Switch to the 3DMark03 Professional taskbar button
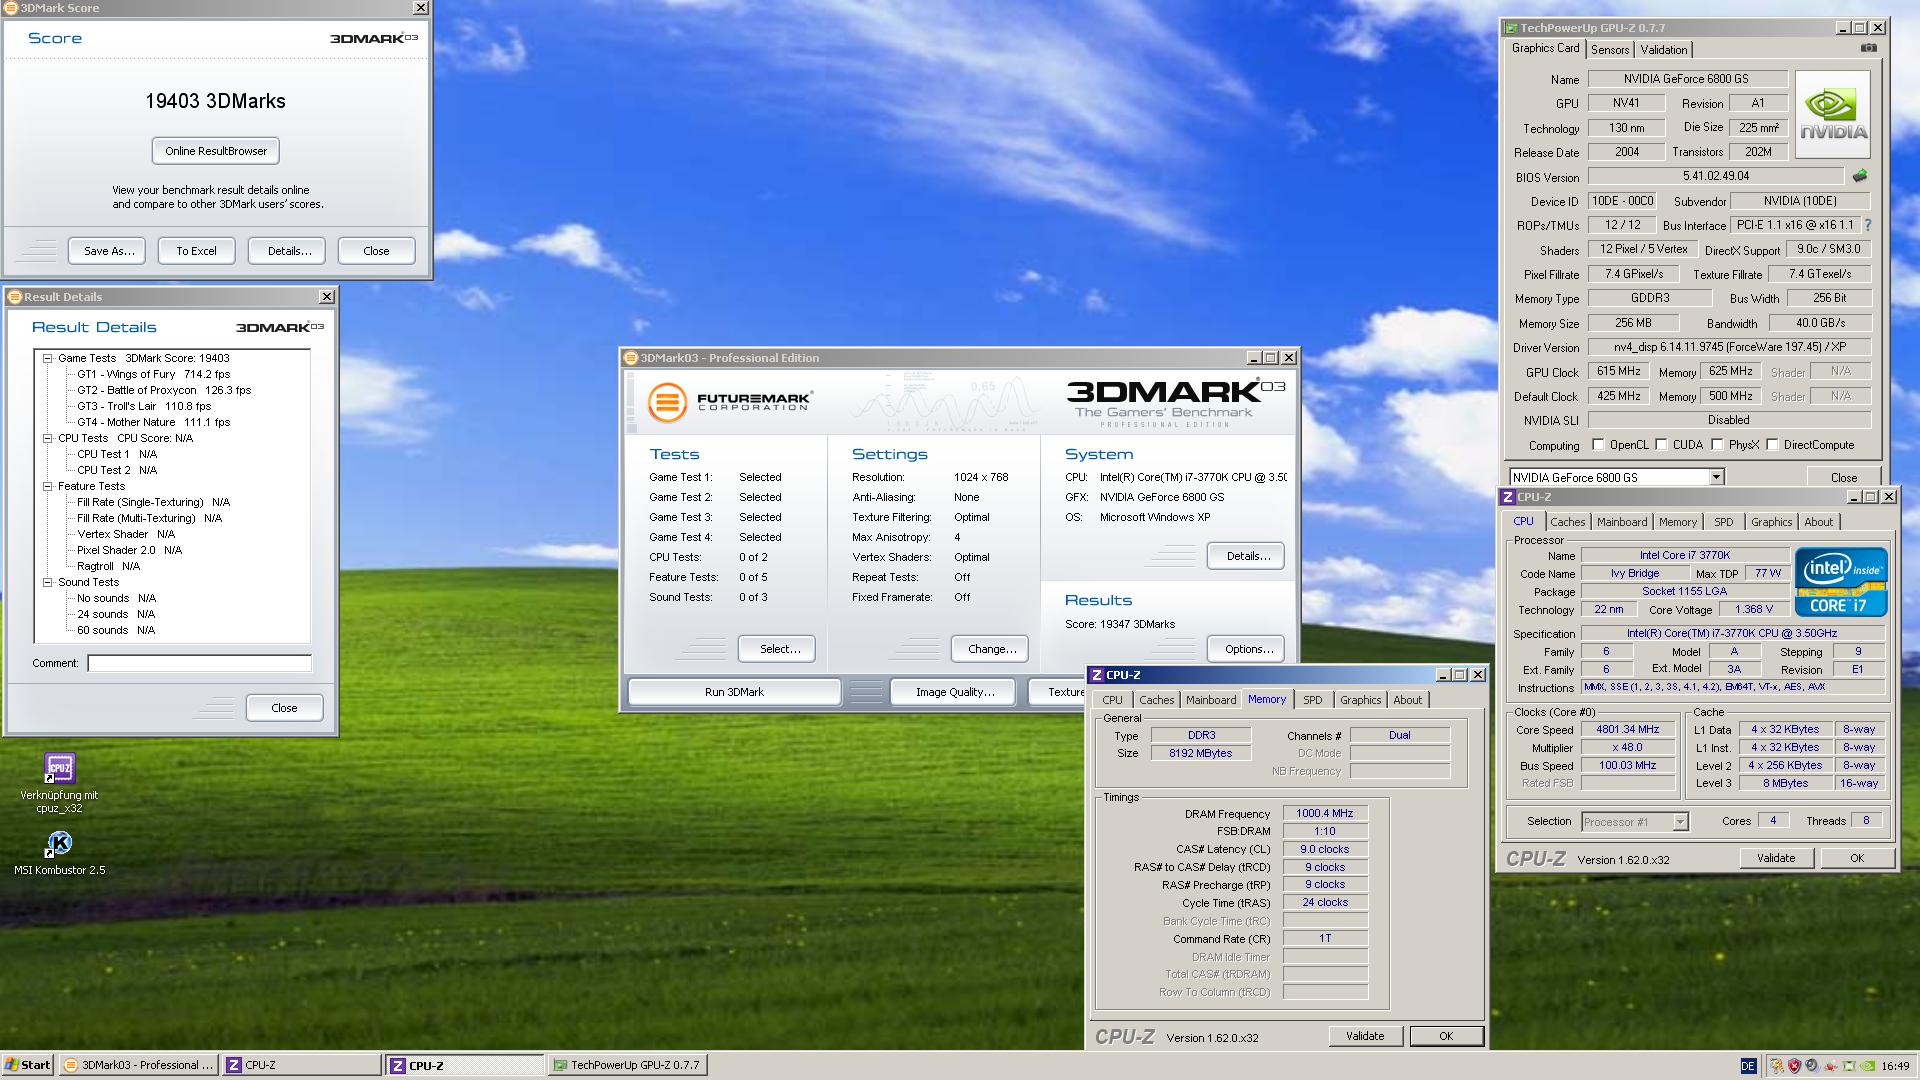 (x=138, y=1065)
